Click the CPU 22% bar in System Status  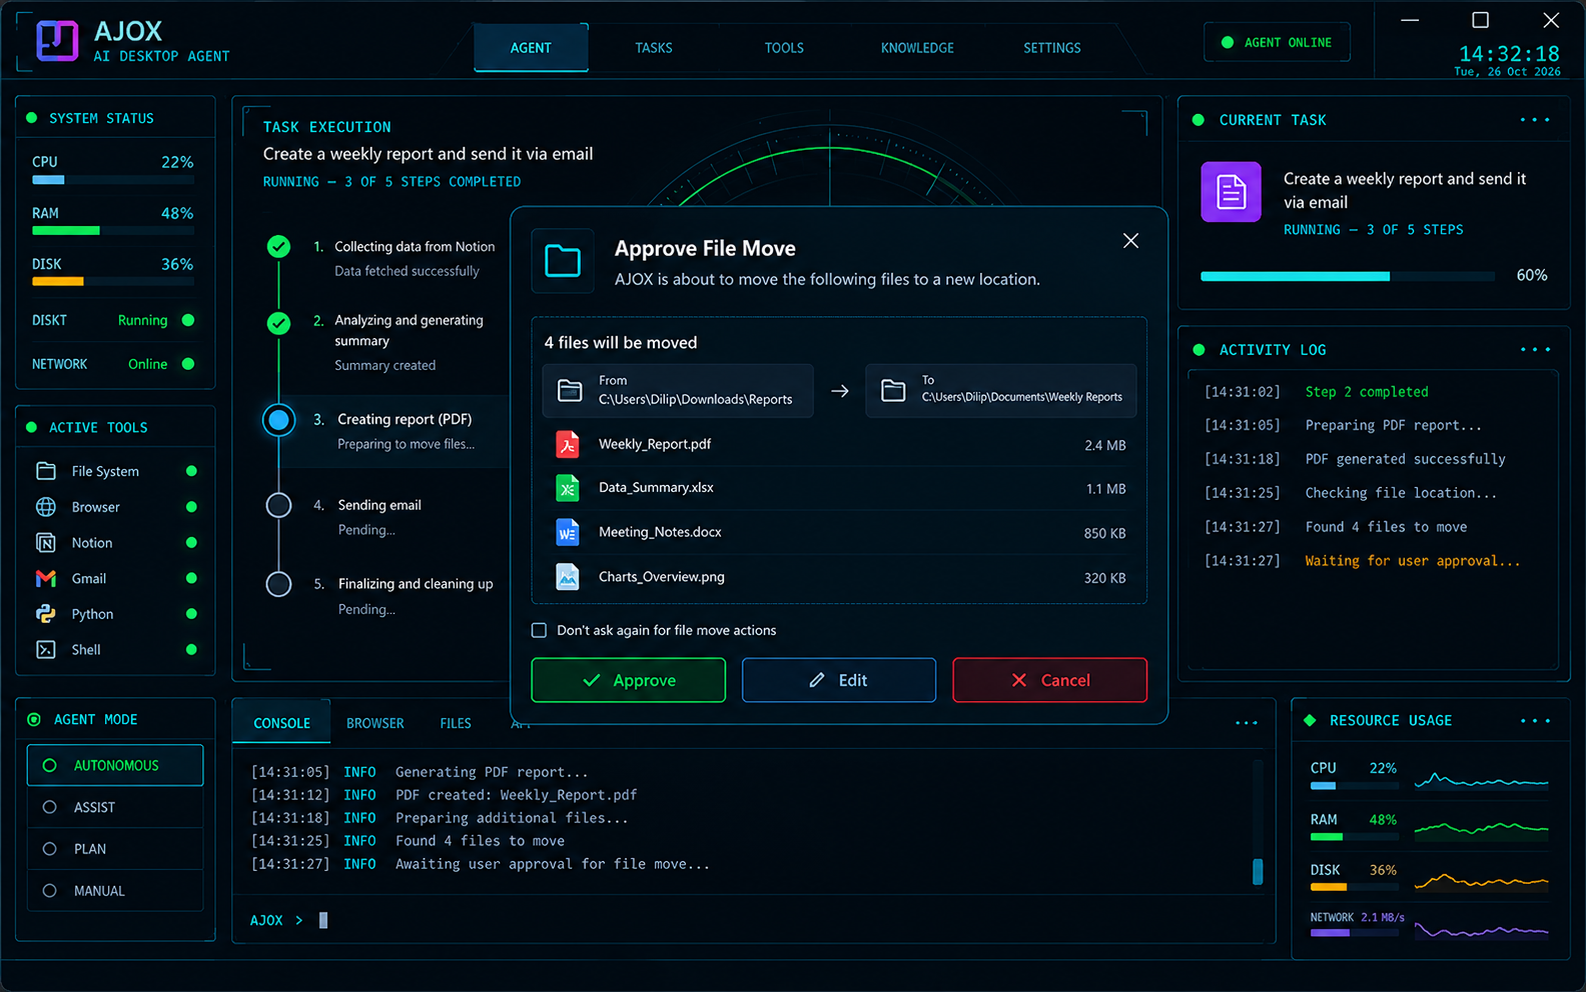pyautogui.click(x=113, y=180)
